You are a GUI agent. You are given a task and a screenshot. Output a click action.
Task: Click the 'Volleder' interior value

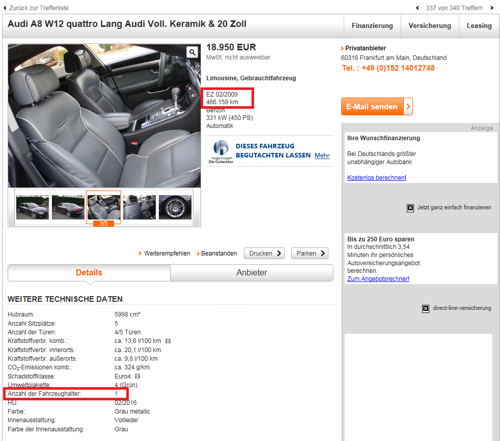[126, 420]
